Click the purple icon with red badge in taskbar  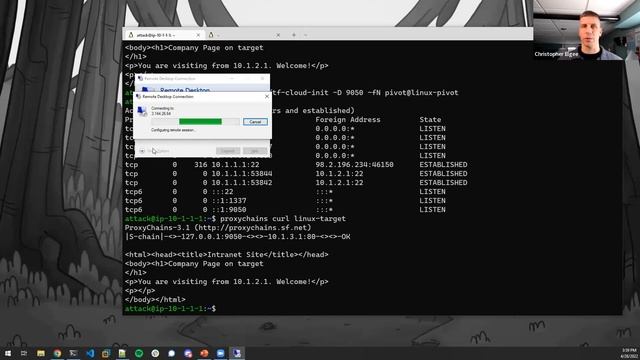(188, 353)
